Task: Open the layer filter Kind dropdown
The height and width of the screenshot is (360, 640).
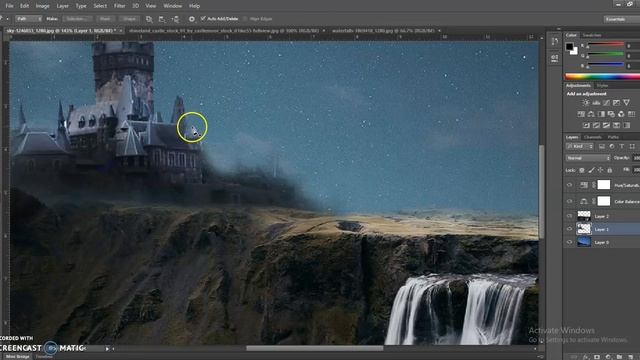Action: pos(580,146)
